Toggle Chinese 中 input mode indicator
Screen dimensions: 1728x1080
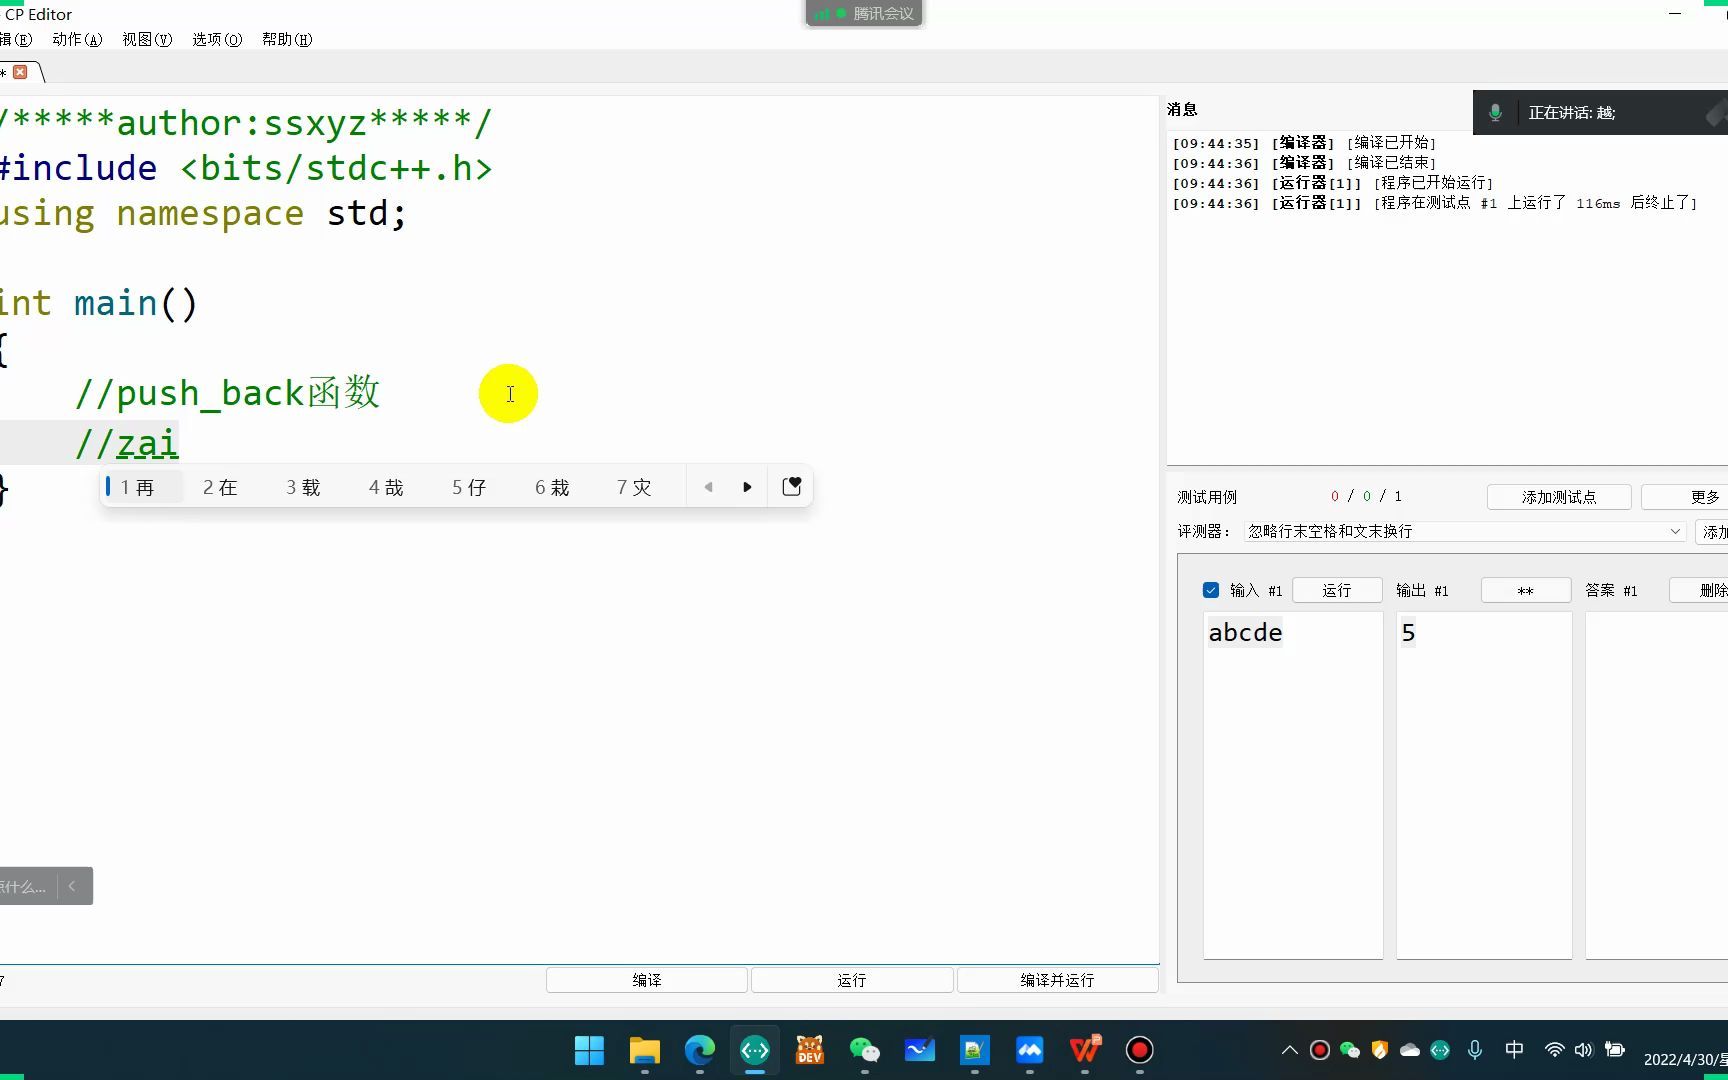[1514, 1050]
